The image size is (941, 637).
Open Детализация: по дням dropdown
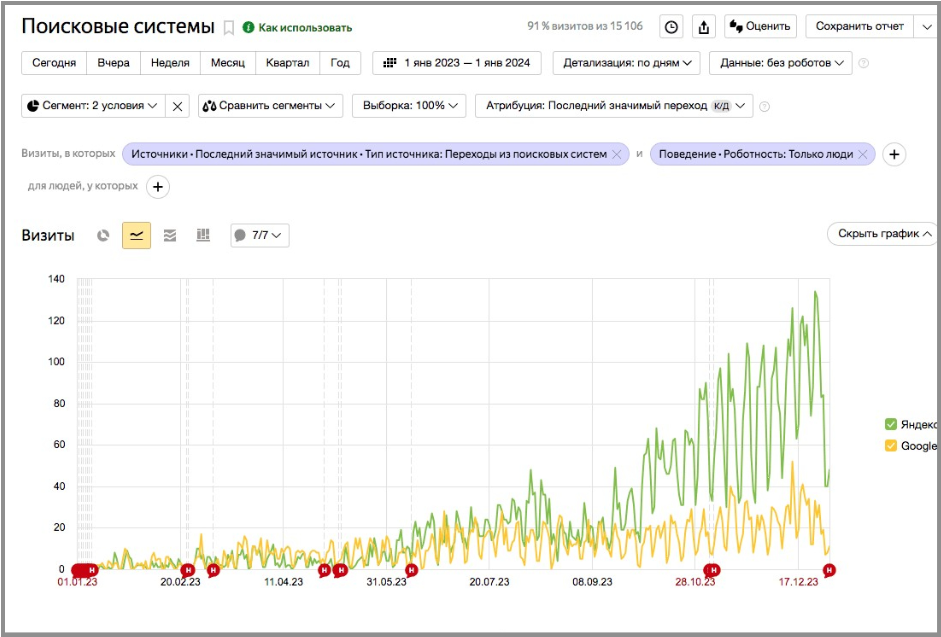click(627, 63)
